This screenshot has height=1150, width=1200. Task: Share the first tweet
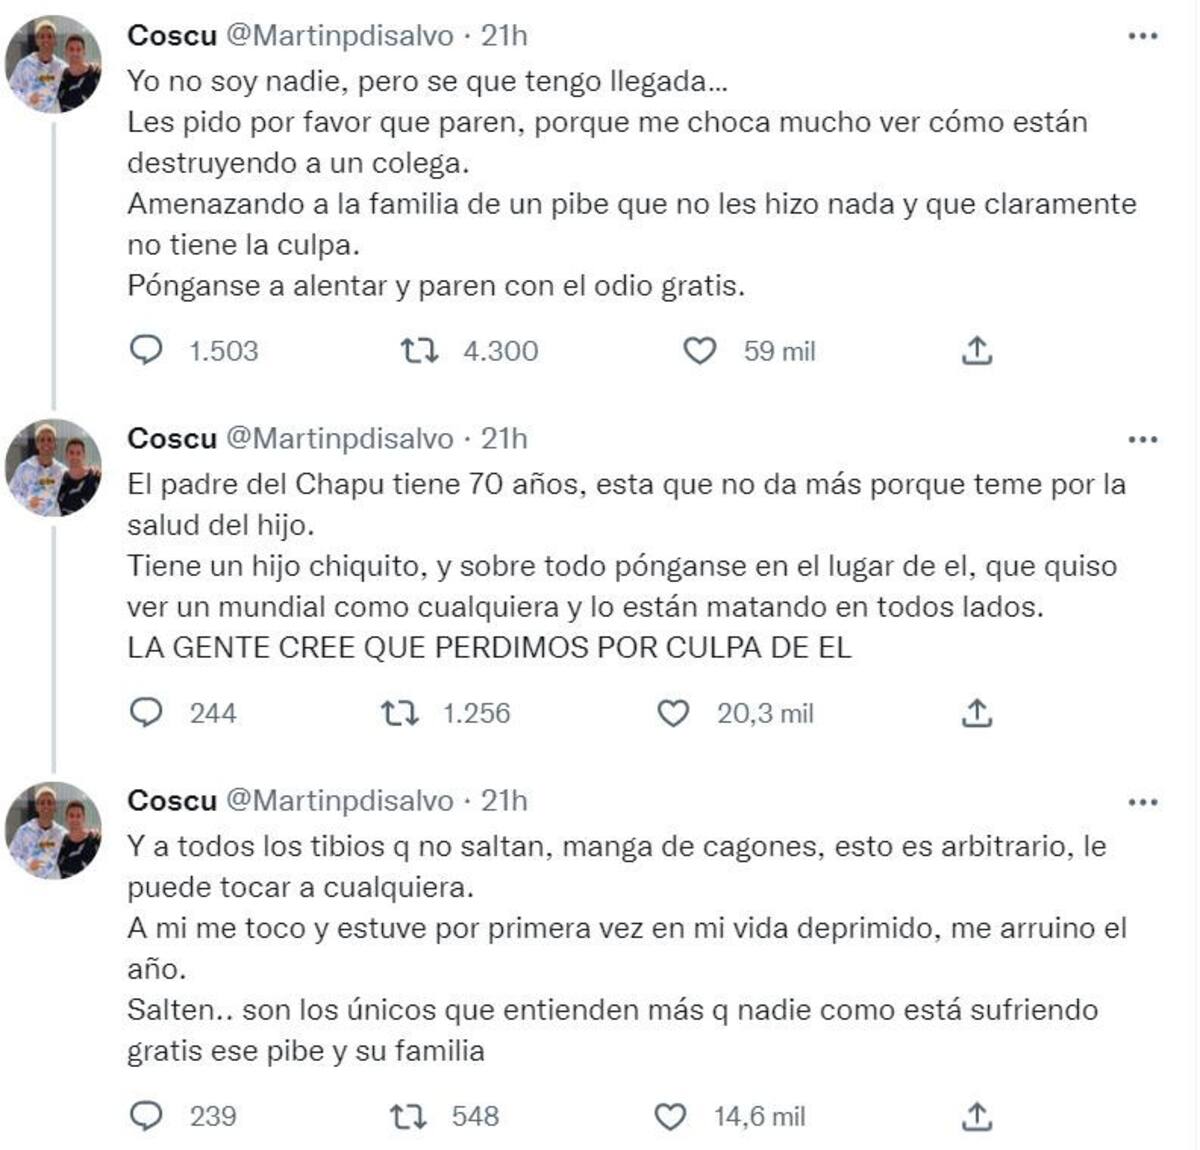977,351
